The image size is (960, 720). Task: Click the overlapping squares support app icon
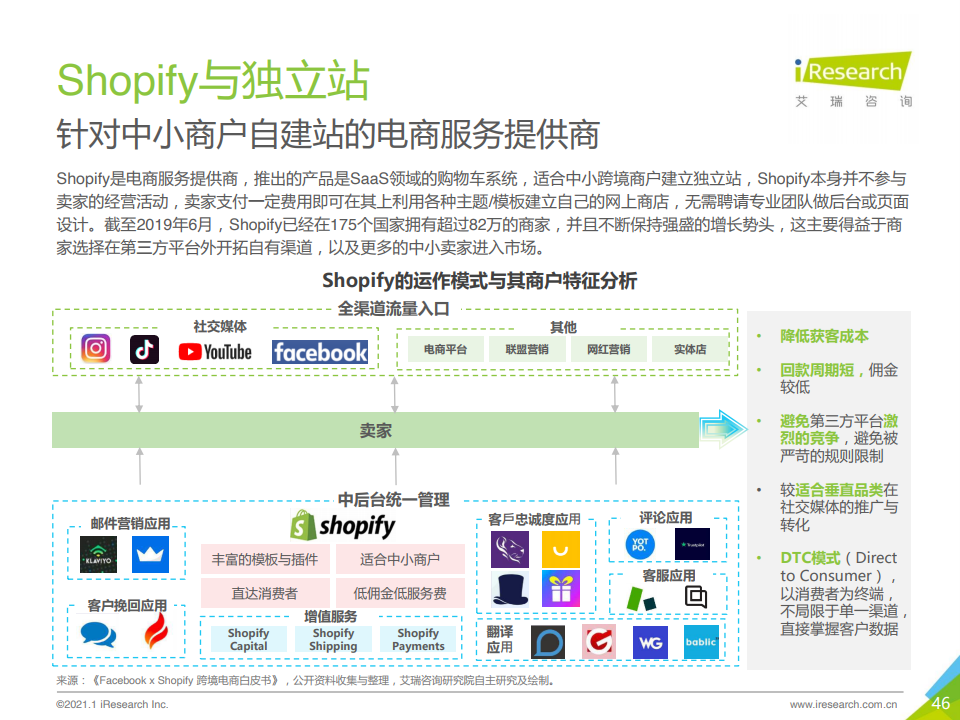click(x=696, y=596)
